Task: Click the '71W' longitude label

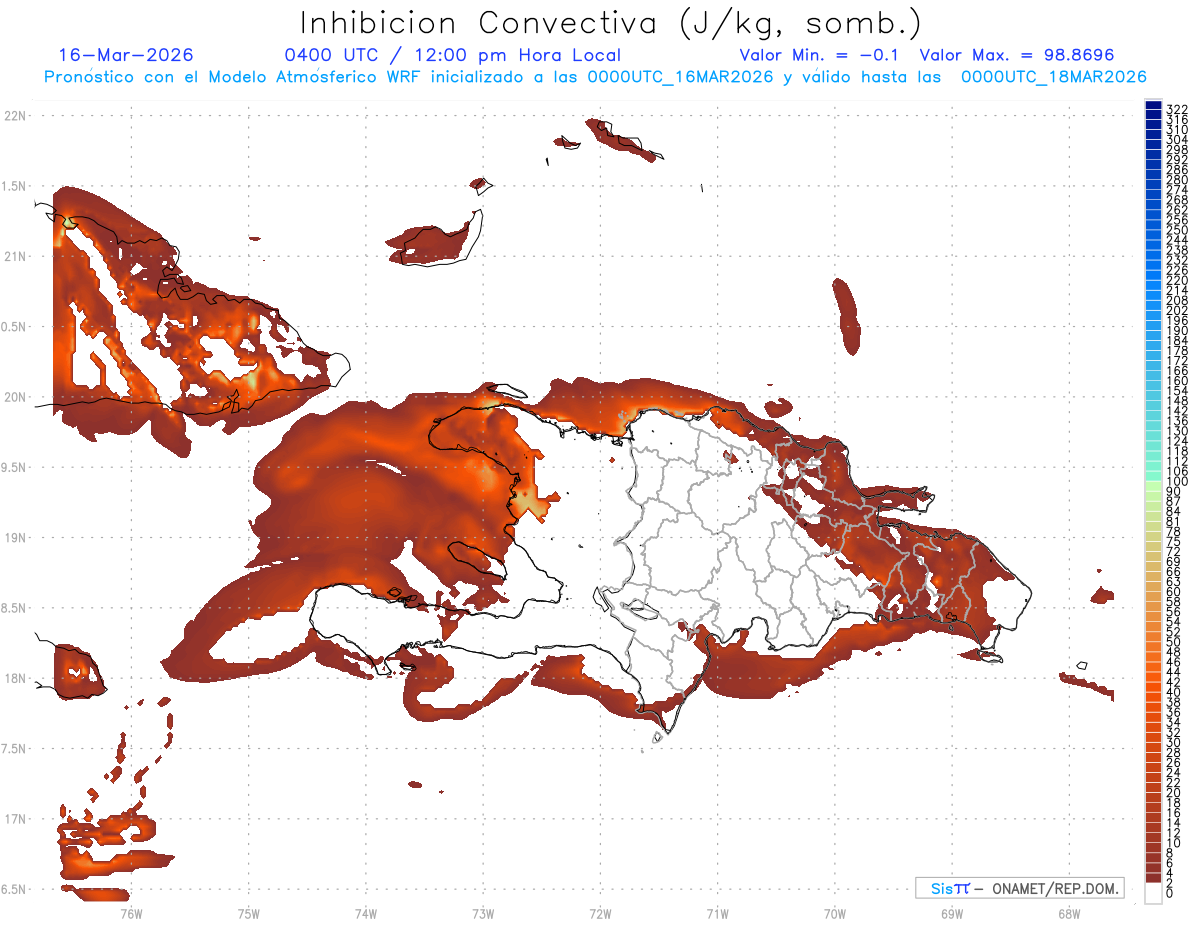Action: pyautogui.click(x=717, y=912)
